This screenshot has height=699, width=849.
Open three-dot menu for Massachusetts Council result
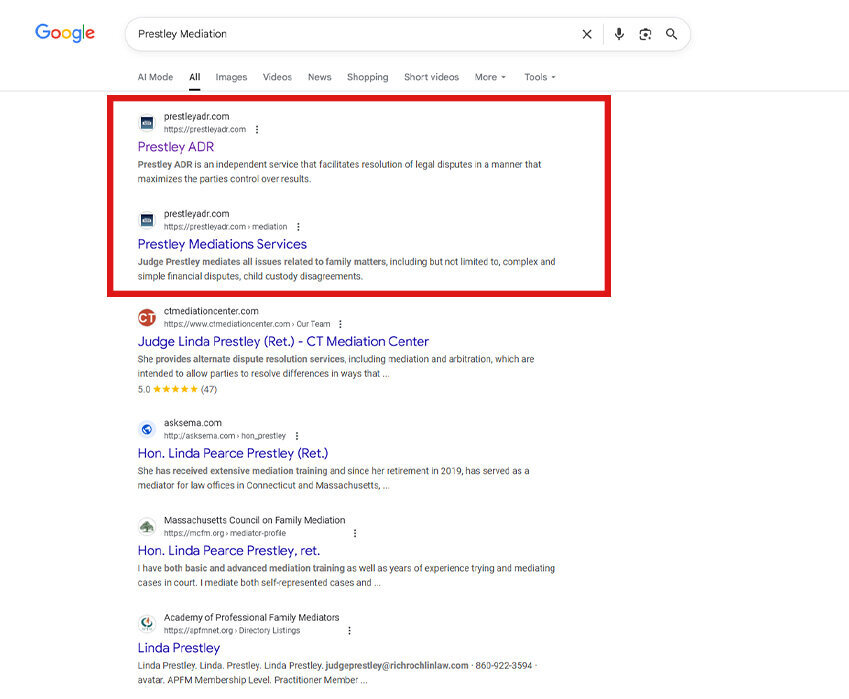point(354,533)
